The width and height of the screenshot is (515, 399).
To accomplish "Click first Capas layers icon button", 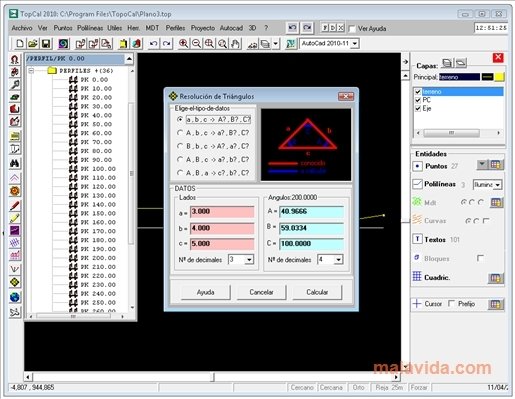I will [x=447, y=63].
